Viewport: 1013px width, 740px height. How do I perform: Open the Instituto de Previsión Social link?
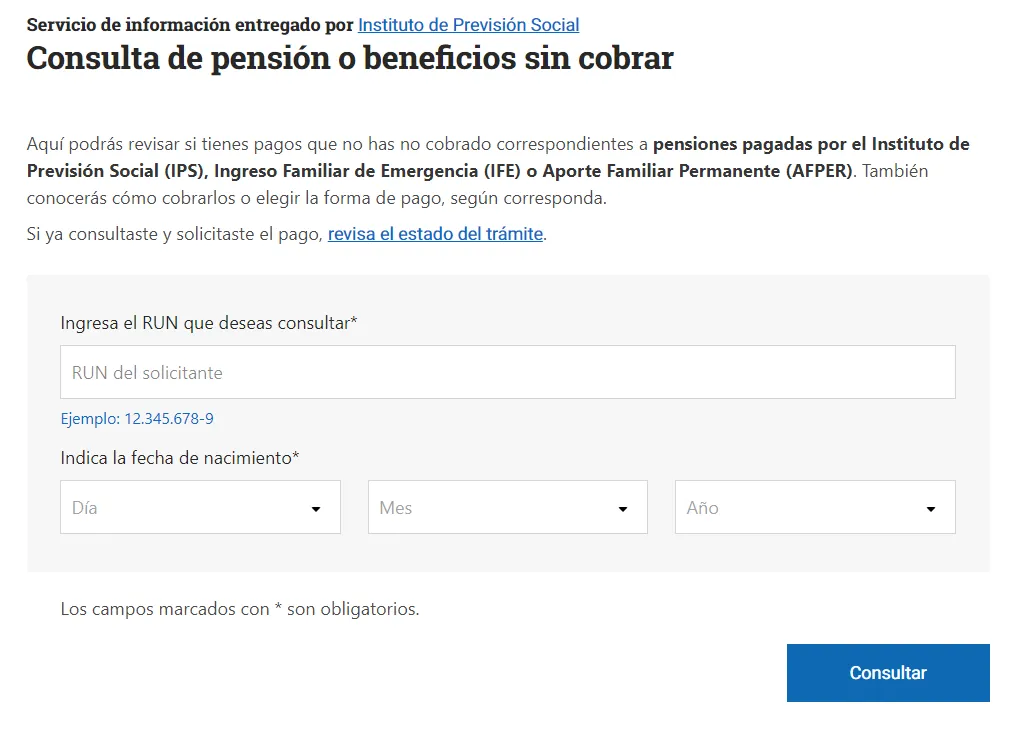[x=468, y=25]
